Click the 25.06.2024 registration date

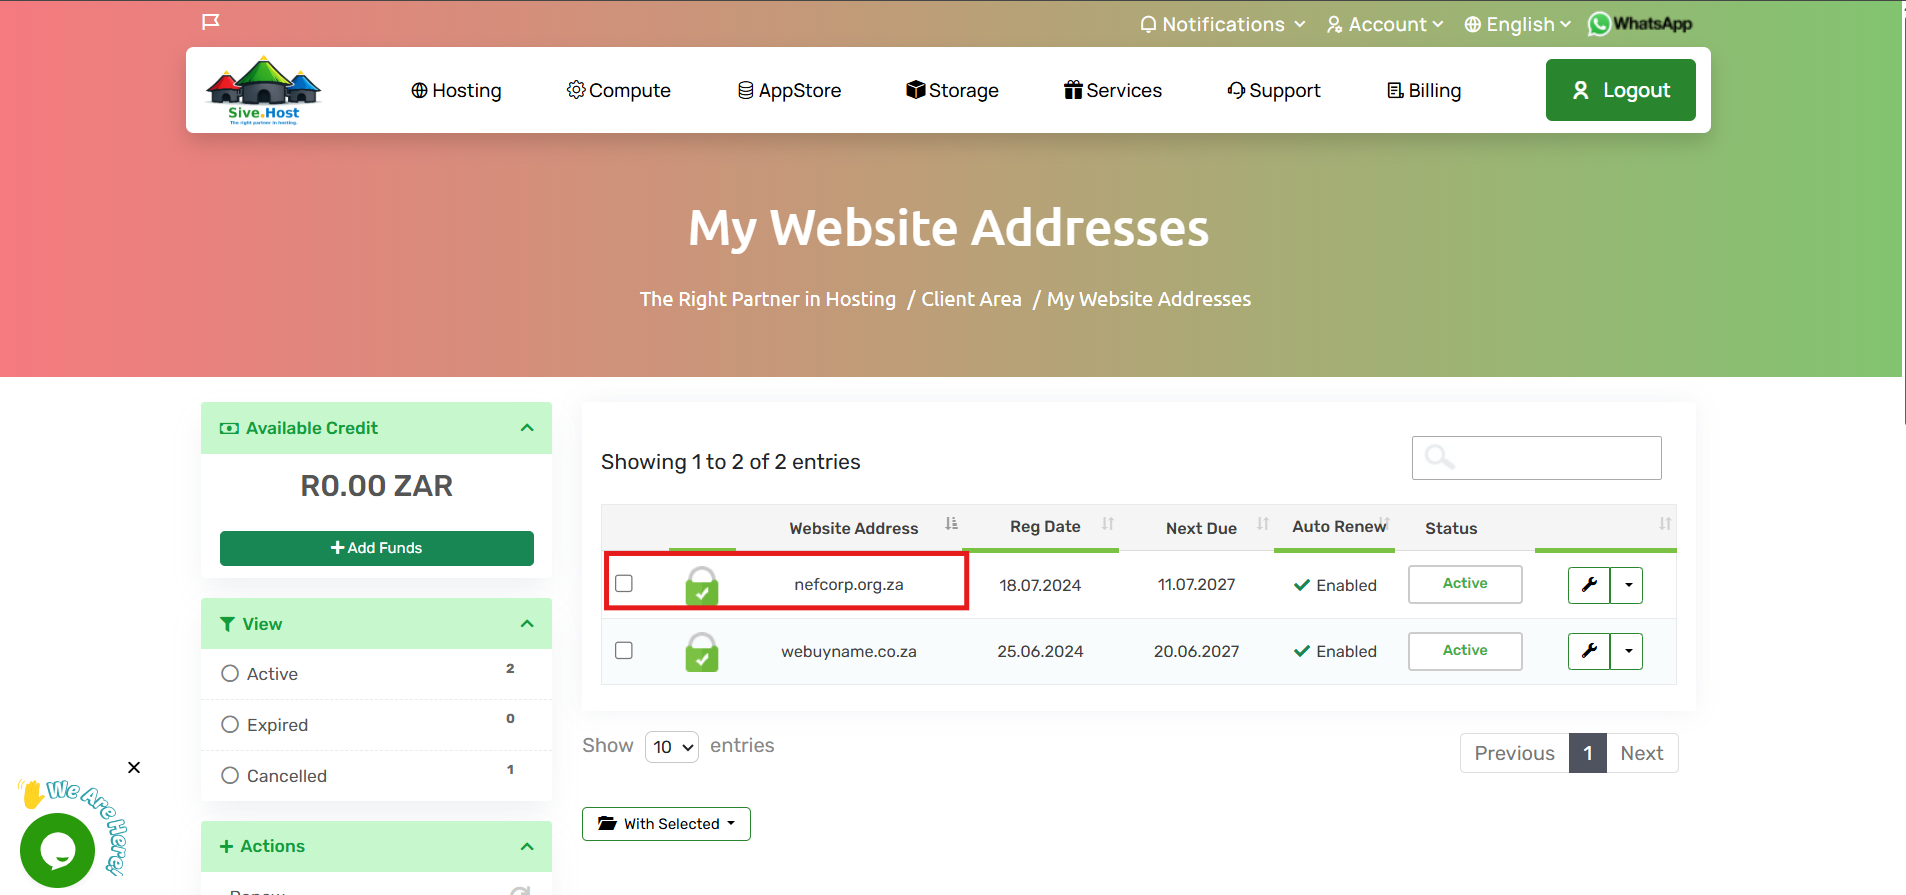pos(1040,652)
